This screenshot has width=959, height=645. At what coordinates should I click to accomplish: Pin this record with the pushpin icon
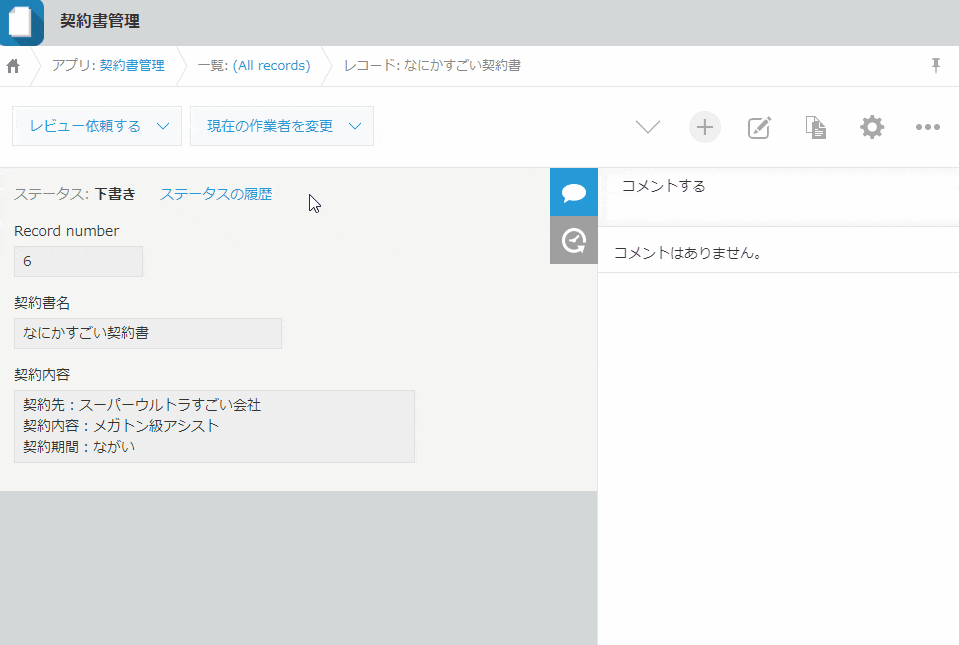pyautogui.click(x=936, y=65)
